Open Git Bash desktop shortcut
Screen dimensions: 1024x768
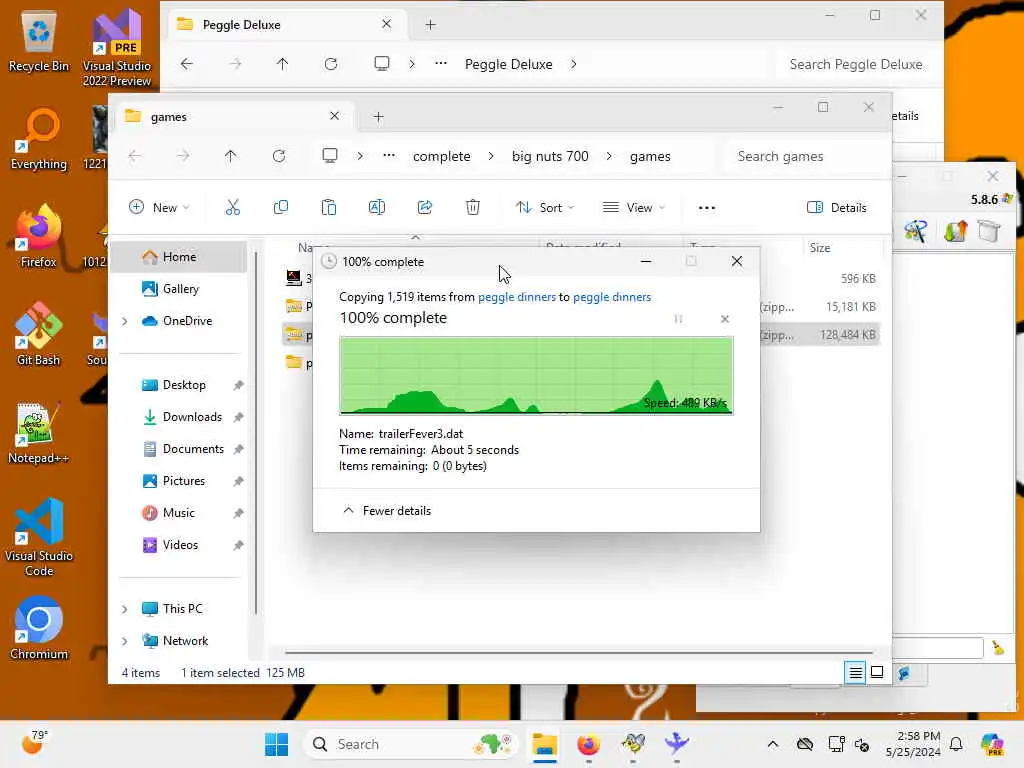pyautogui.click(x=39, y=334)
